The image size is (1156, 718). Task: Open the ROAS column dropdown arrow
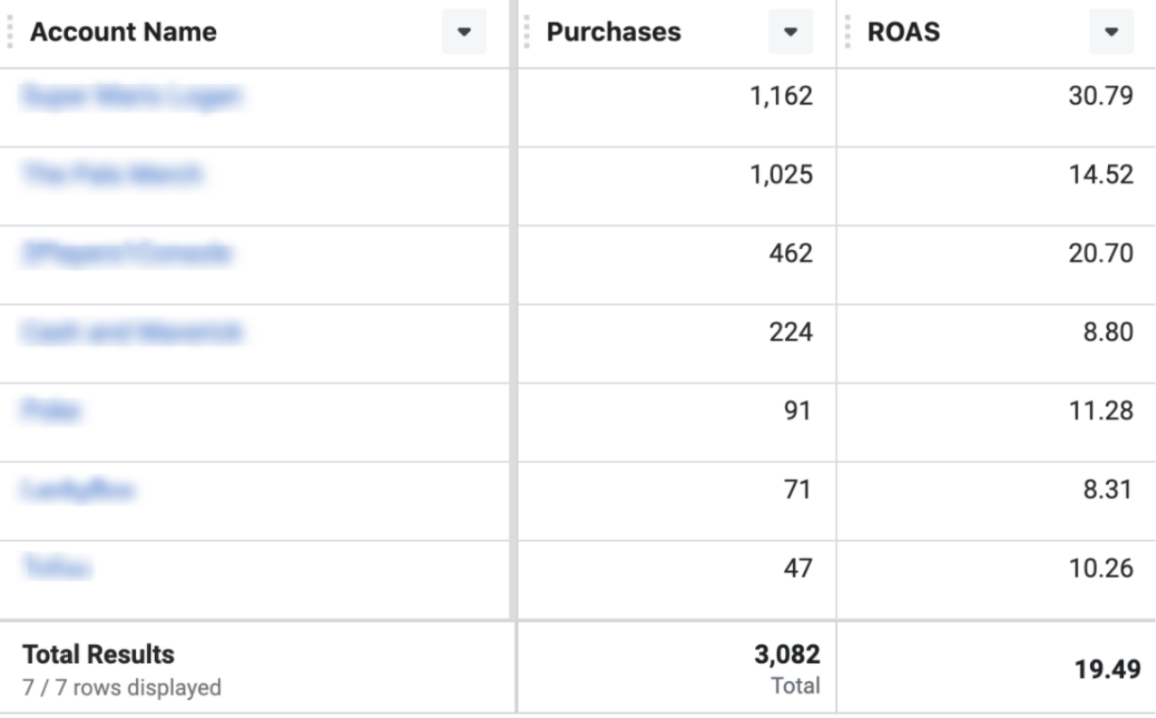1111,32
